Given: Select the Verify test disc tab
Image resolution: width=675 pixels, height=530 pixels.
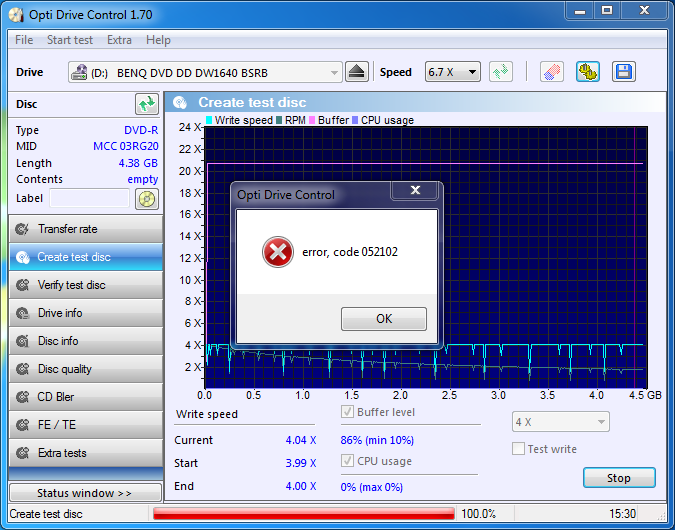Looking at the screenshot, I should (86, 285).
